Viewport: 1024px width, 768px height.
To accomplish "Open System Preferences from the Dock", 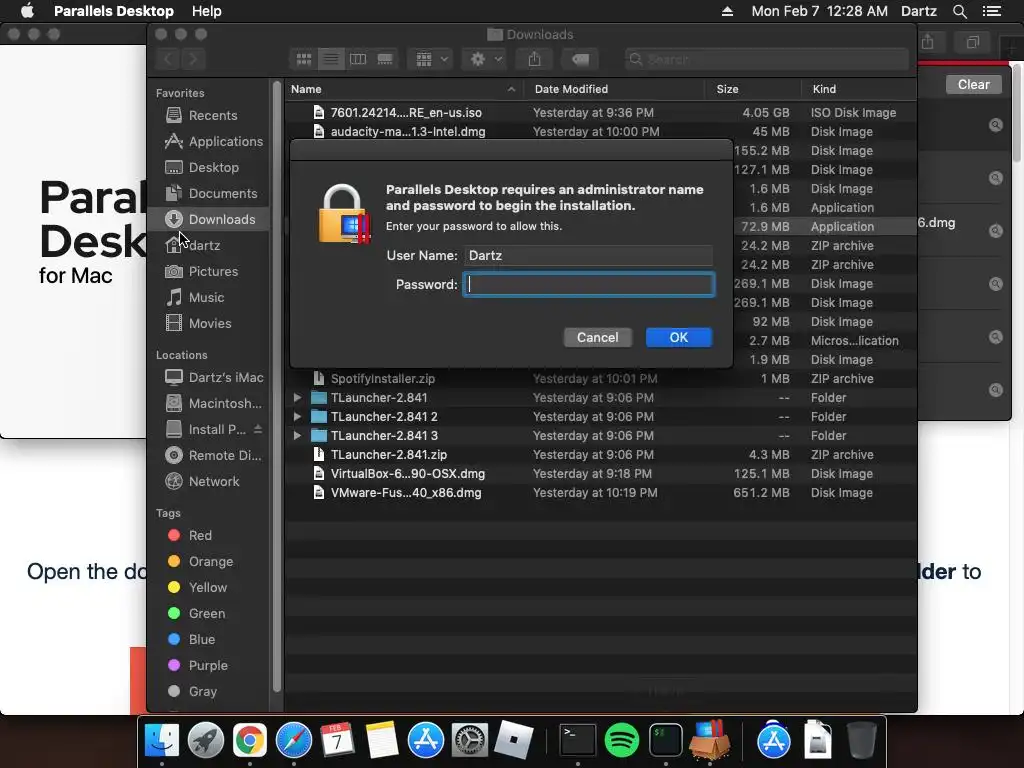I will (x=469, y=741).
